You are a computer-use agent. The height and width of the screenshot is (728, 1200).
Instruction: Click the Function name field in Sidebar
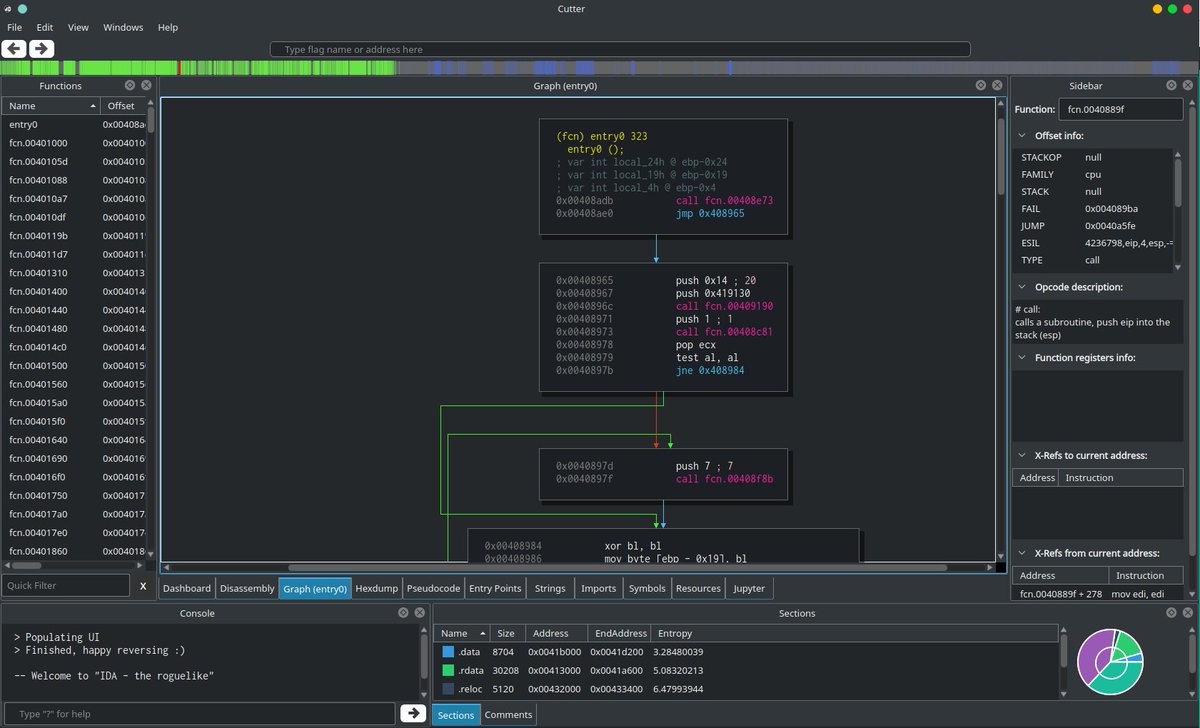(x=1120, y=109)
